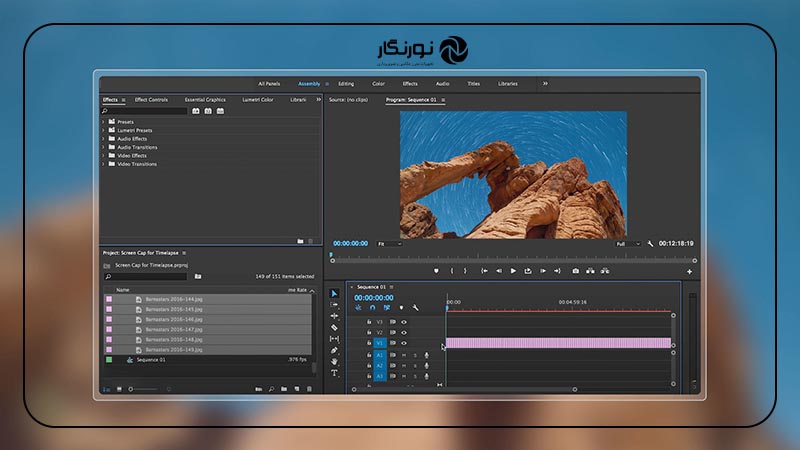
Task: Open the Program monitor button editor plus
Action: [689, 271]
